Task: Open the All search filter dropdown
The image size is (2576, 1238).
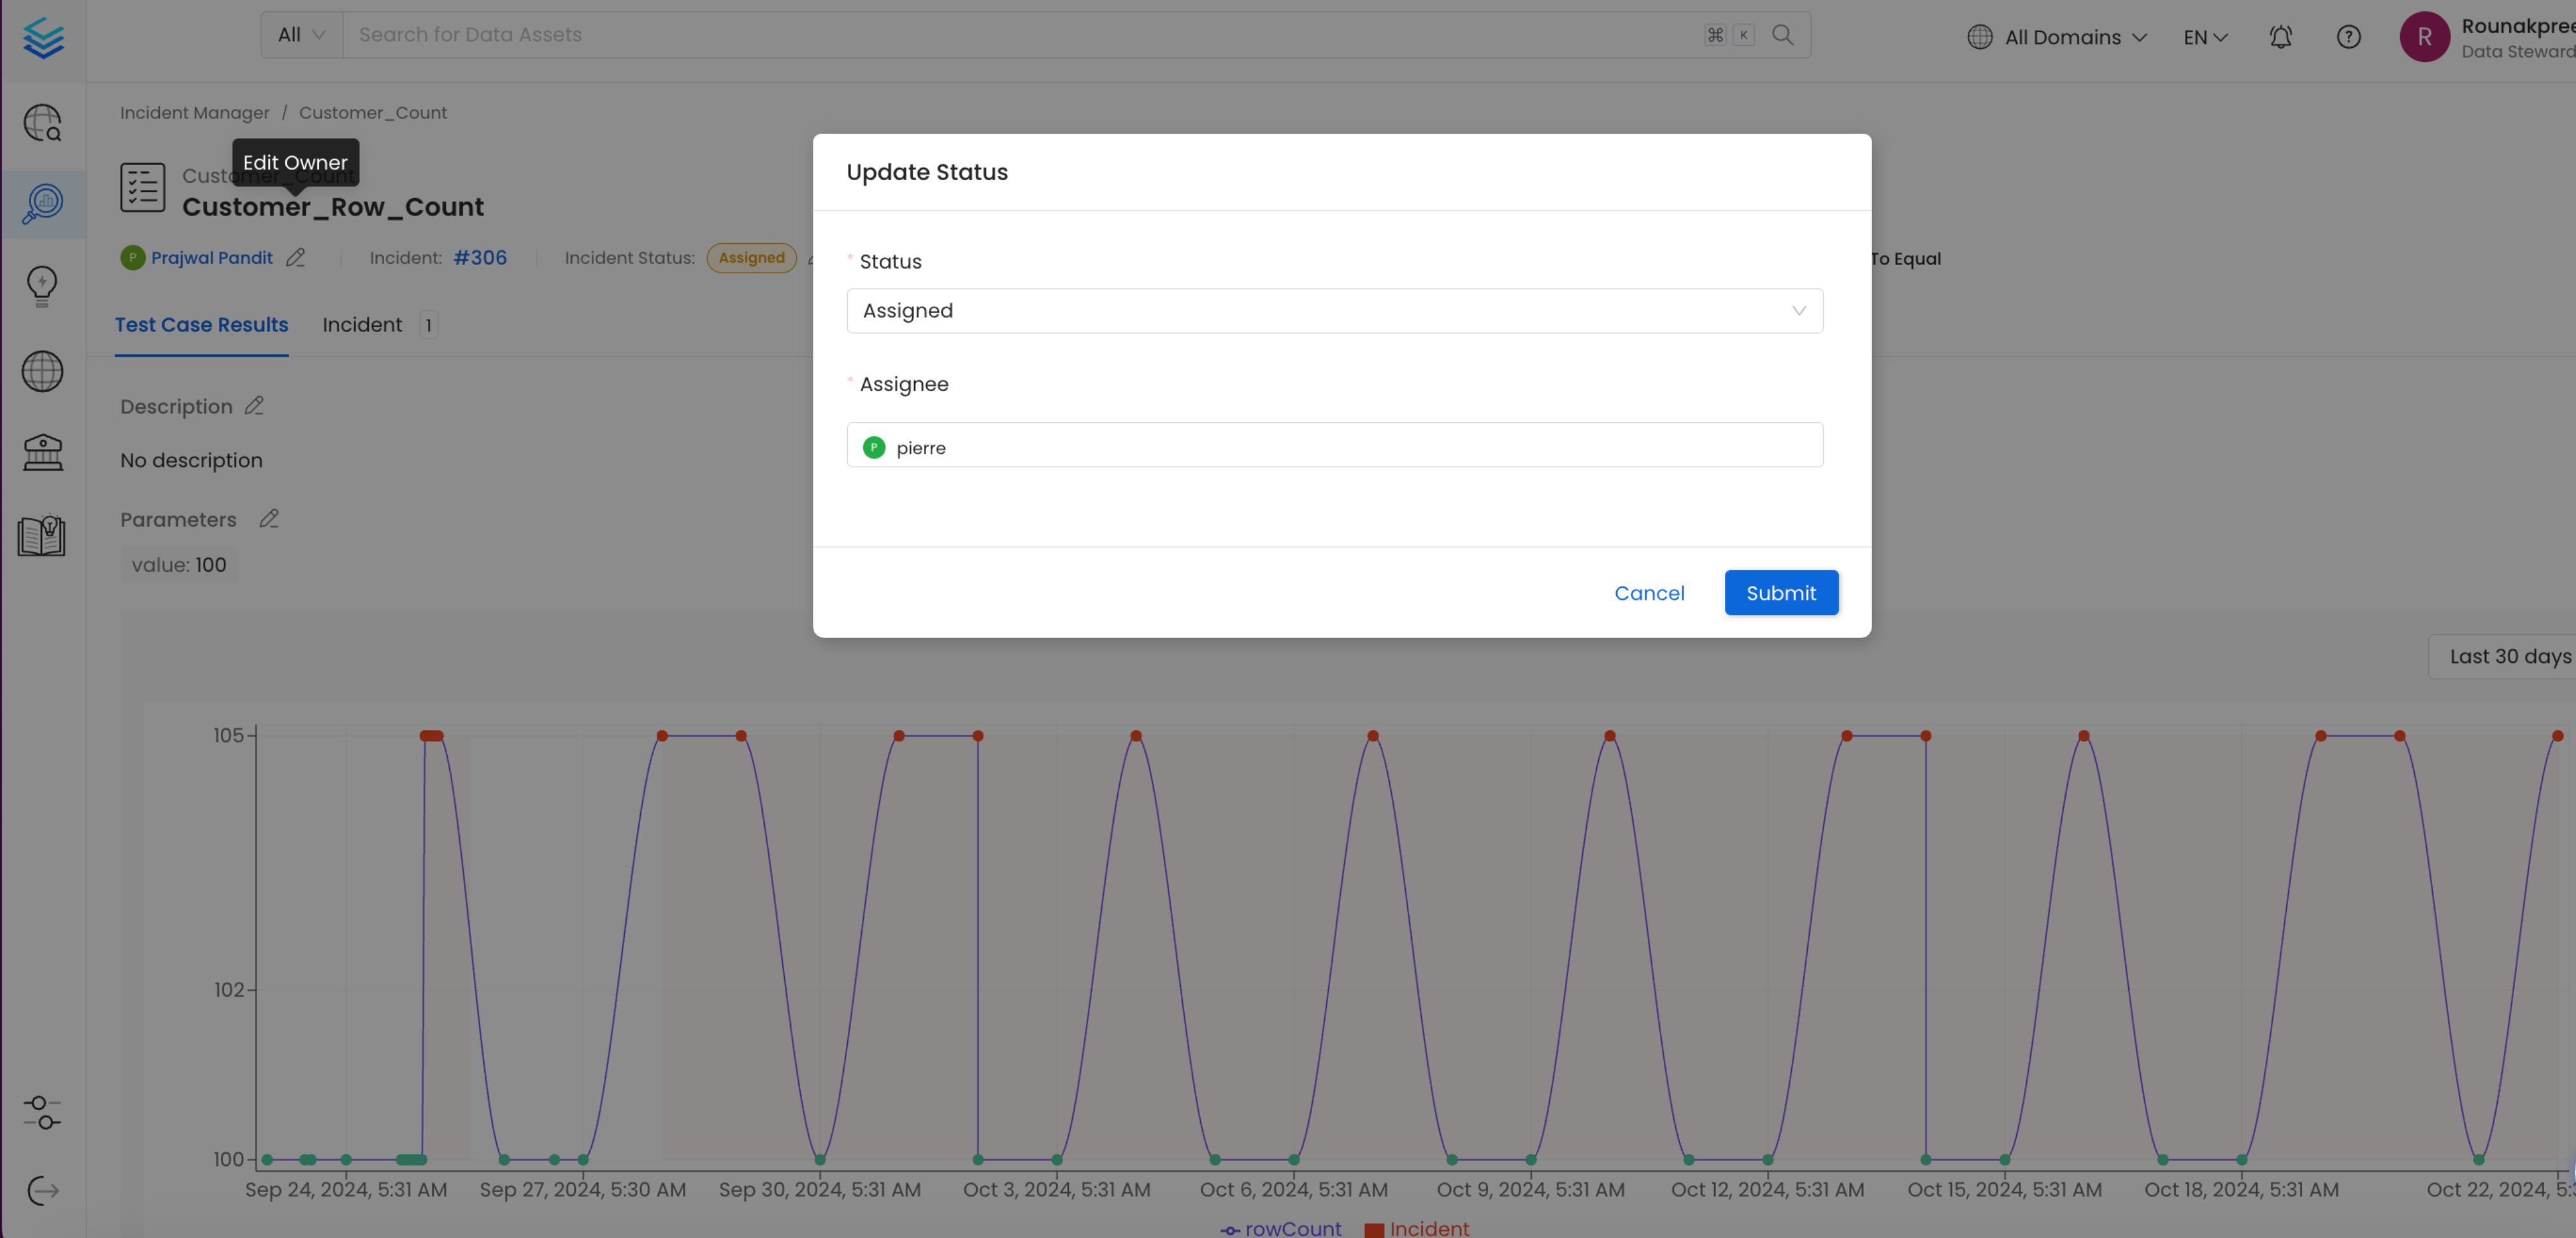Action: pyautogui.click(x=301, y=35)
